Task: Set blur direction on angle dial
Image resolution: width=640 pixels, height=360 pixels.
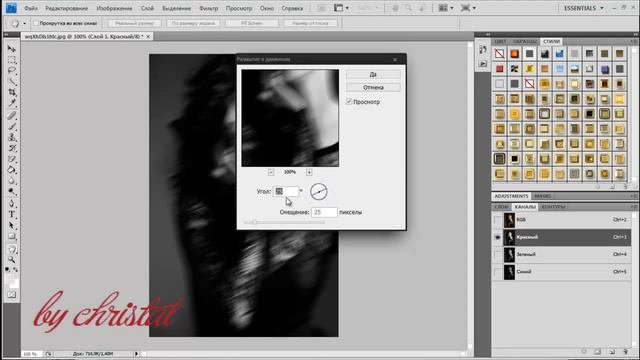Action: (318, 191)
